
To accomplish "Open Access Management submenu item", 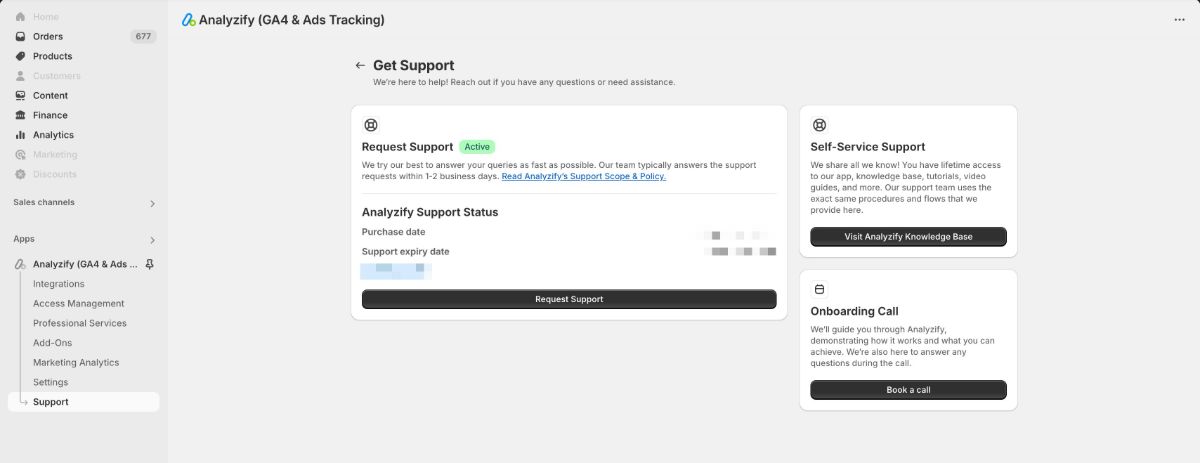I will [79, 303].
